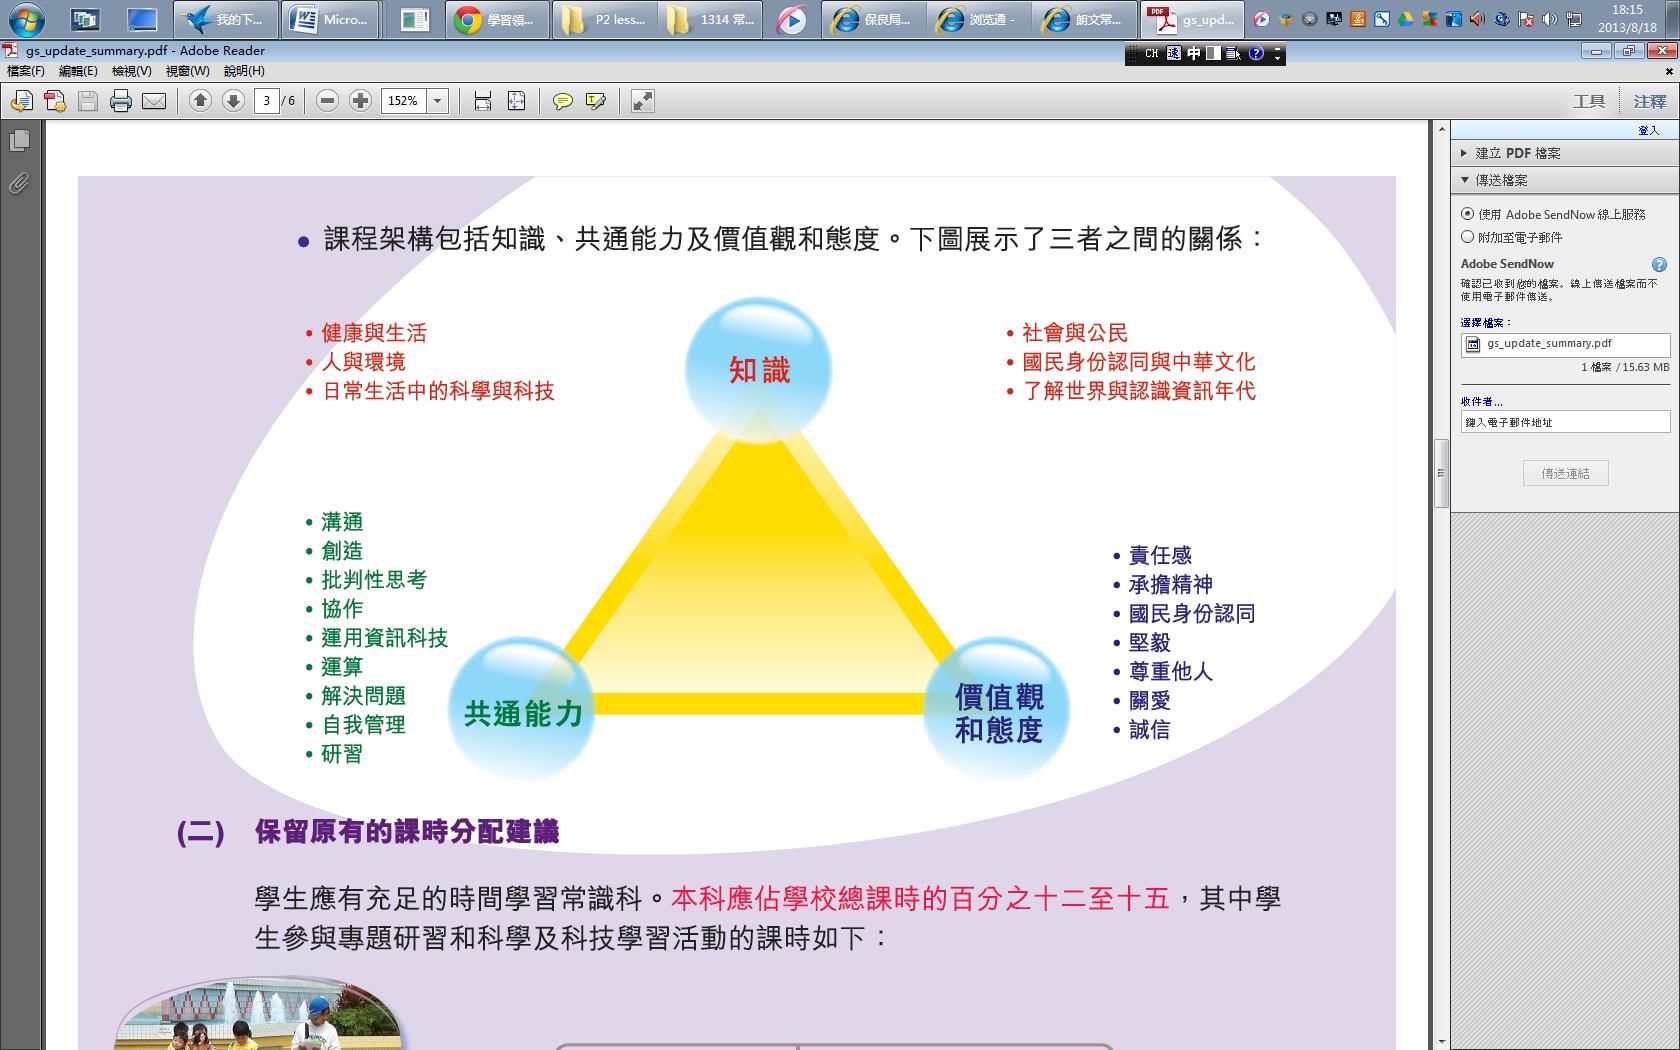Screen dimensions: 1680x1050
Task: Select the Adobe SendNow online service option
Action: [x=1468, y=213]
